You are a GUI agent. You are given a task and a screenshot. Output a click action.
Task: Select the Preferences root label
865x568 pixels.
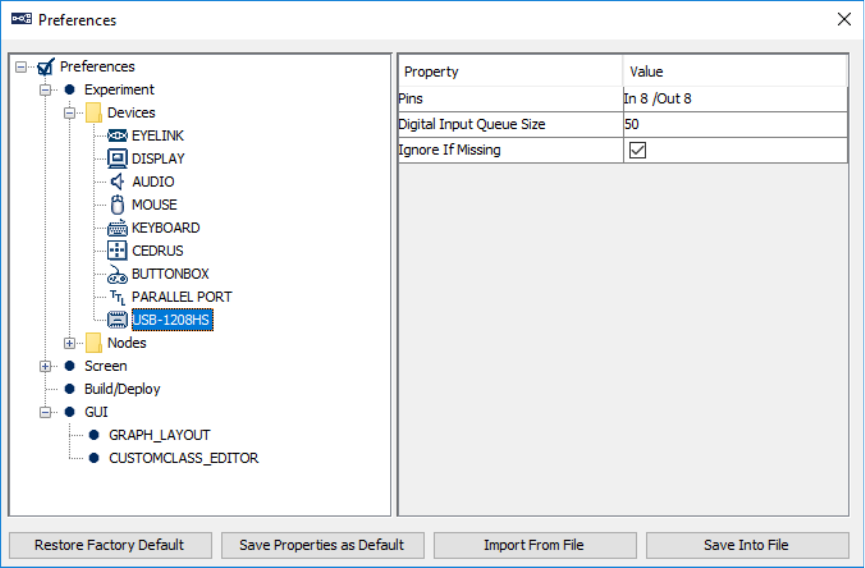point(98,67)
